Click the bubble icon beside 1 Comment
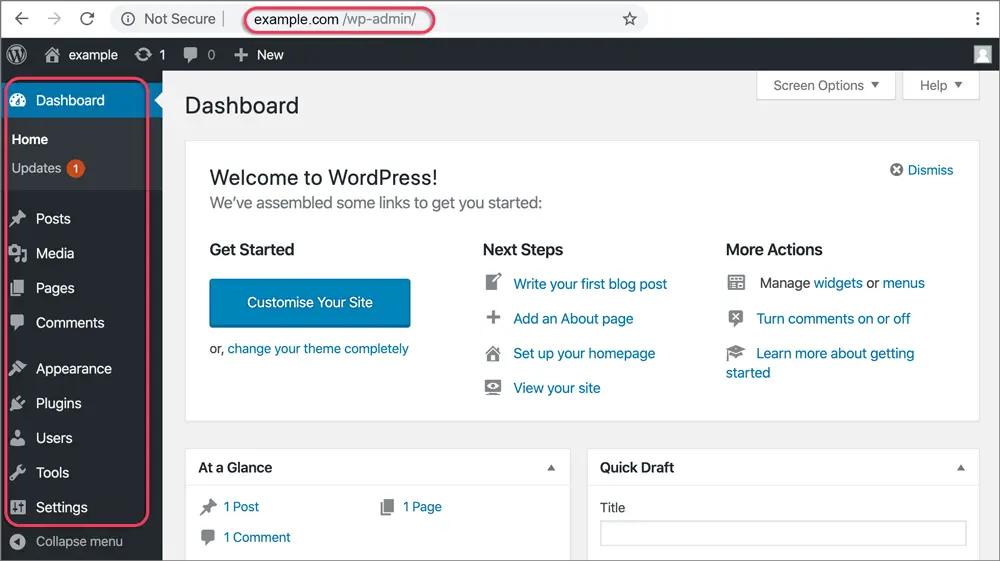The image size is (1000, 561). 208,537
